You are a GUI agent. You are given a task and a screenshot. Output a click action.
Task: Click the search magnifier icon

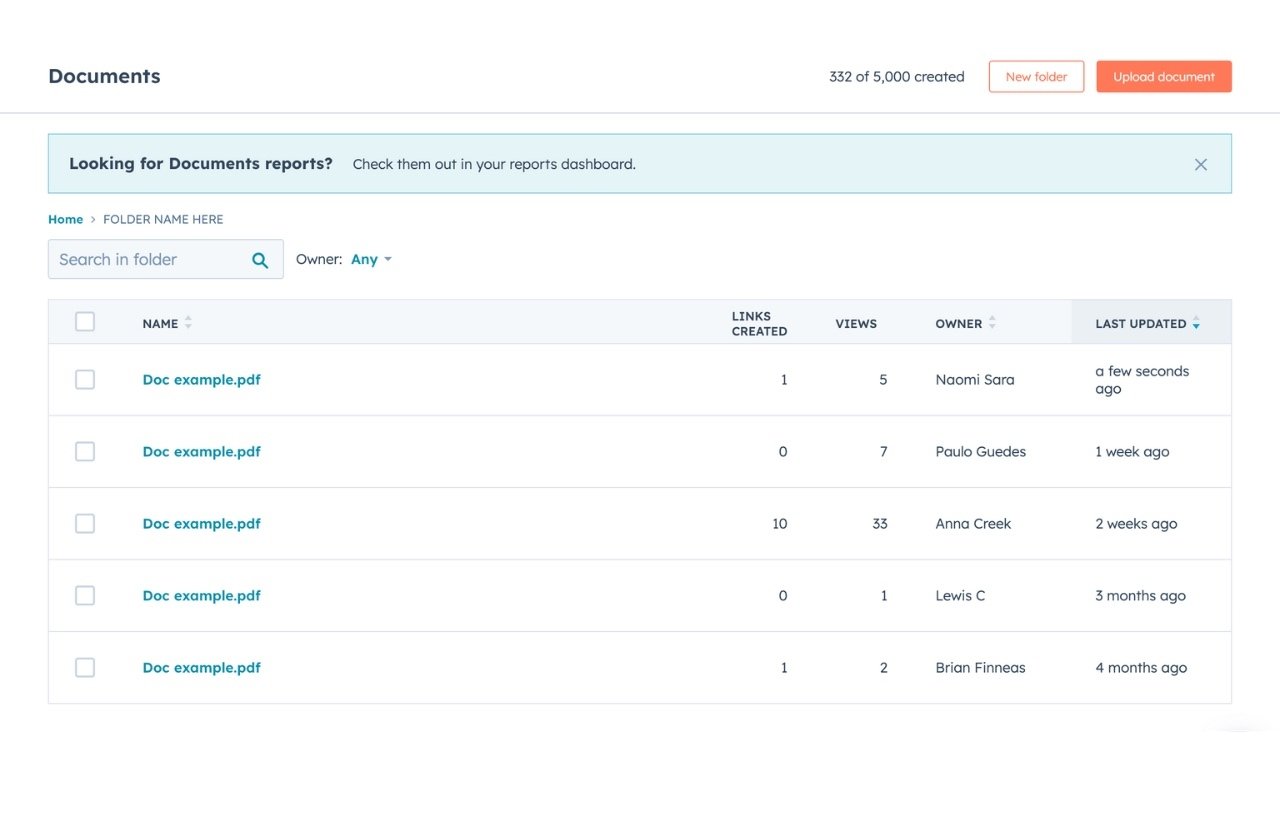(260, 259)
